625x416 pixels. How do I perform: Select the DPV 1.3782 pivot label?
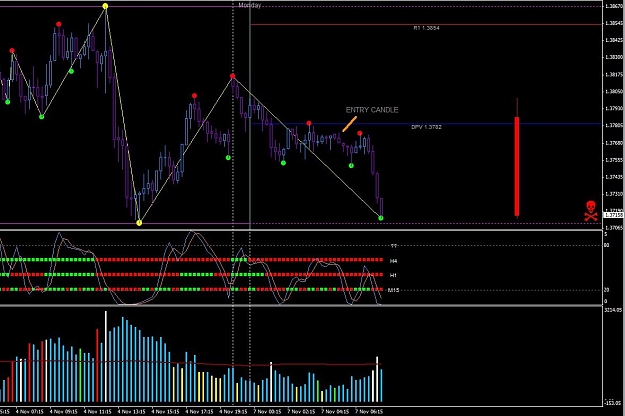click(426, 127)
